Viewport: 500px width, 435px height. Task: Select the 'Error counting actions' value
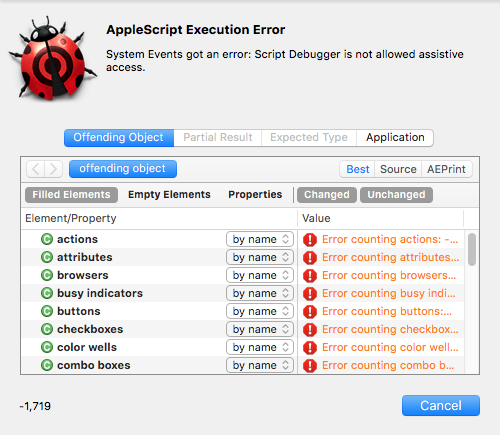click(x=390, y=239)
